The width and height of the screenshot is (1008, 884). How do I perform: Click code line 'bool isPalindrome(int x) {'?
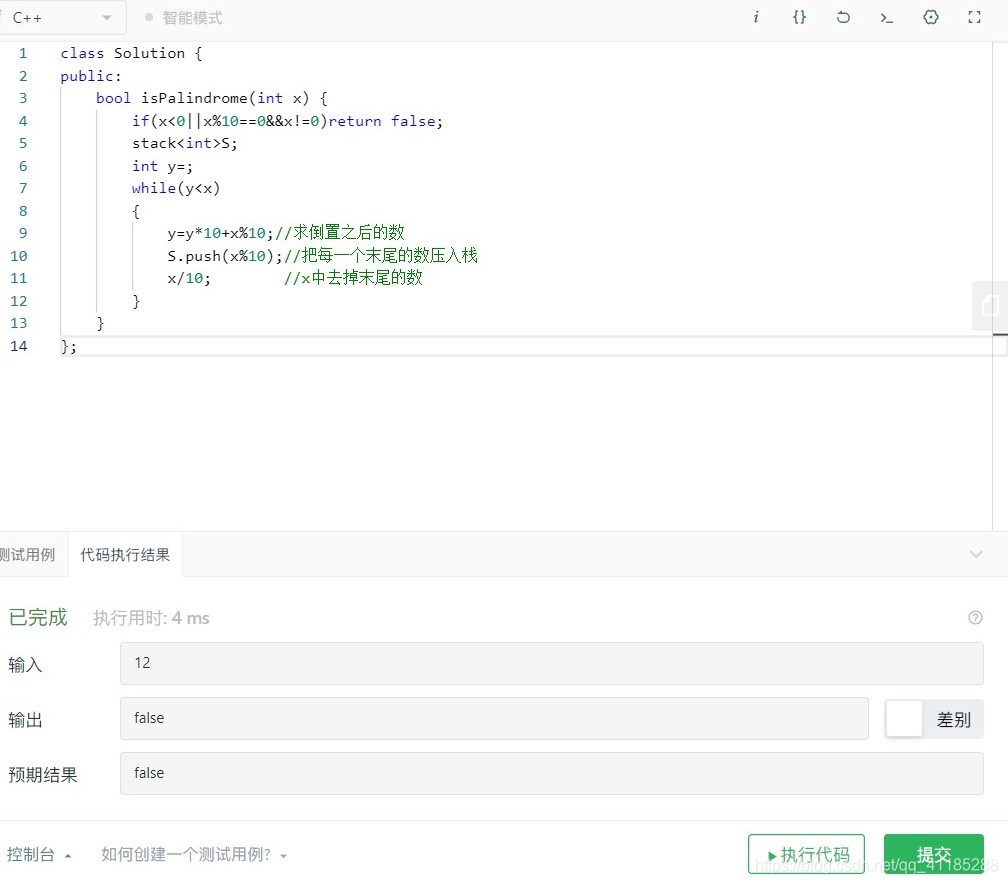[x=212, y=98]
